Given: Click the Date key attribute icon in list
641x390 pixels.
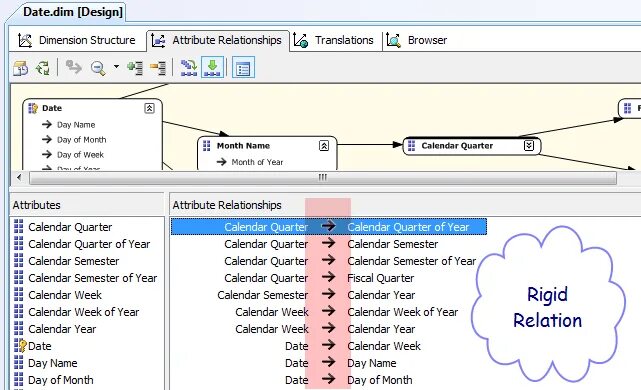Looking at the screenshot, I should tap(20, 346).
